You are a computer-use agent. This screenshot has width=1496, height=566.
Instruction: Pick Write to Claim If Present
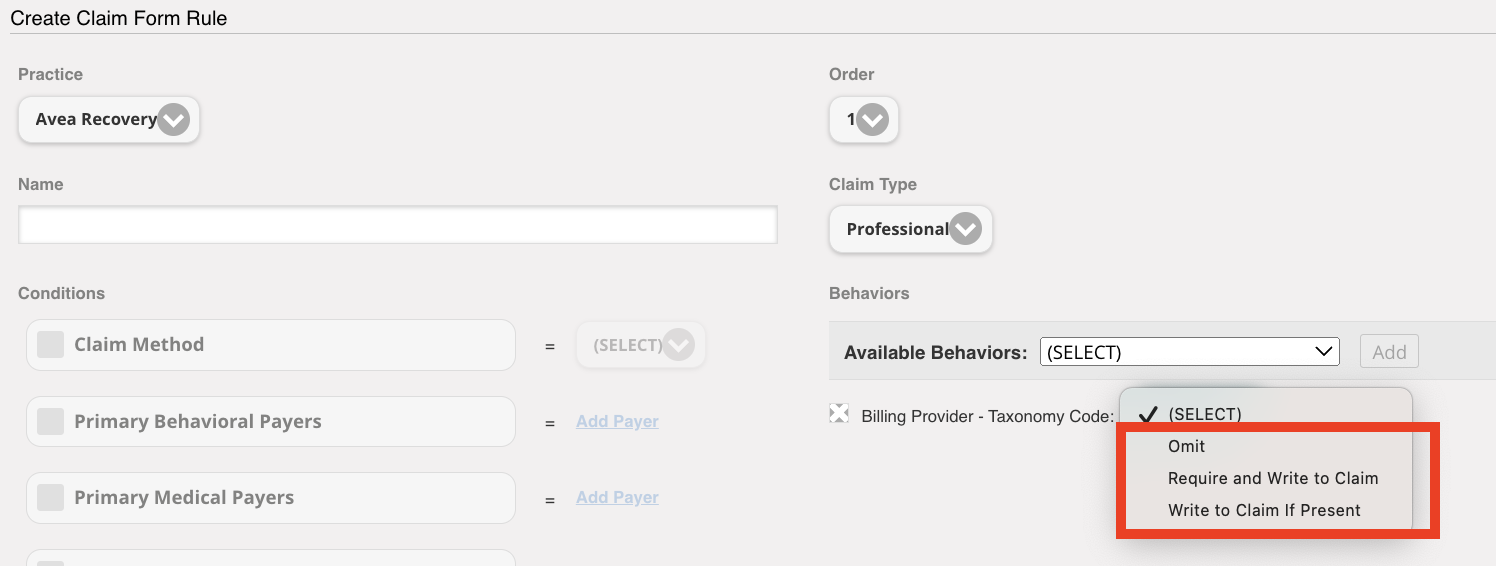click(1264, 510)
